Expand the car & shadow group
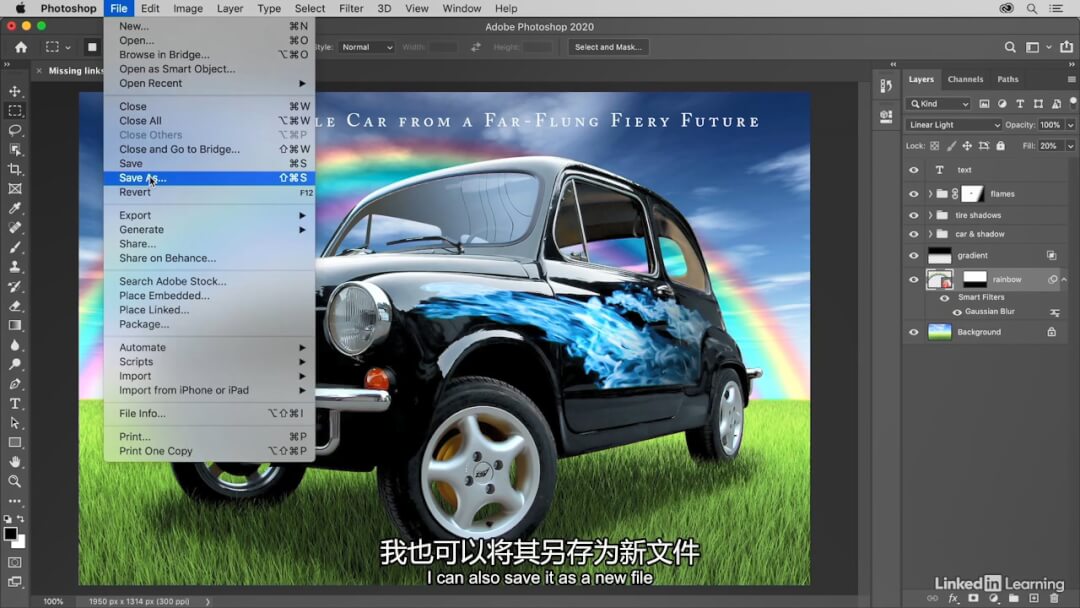Image resolution: width=1080 pixels, height=608 pixels. coord(930,234)
